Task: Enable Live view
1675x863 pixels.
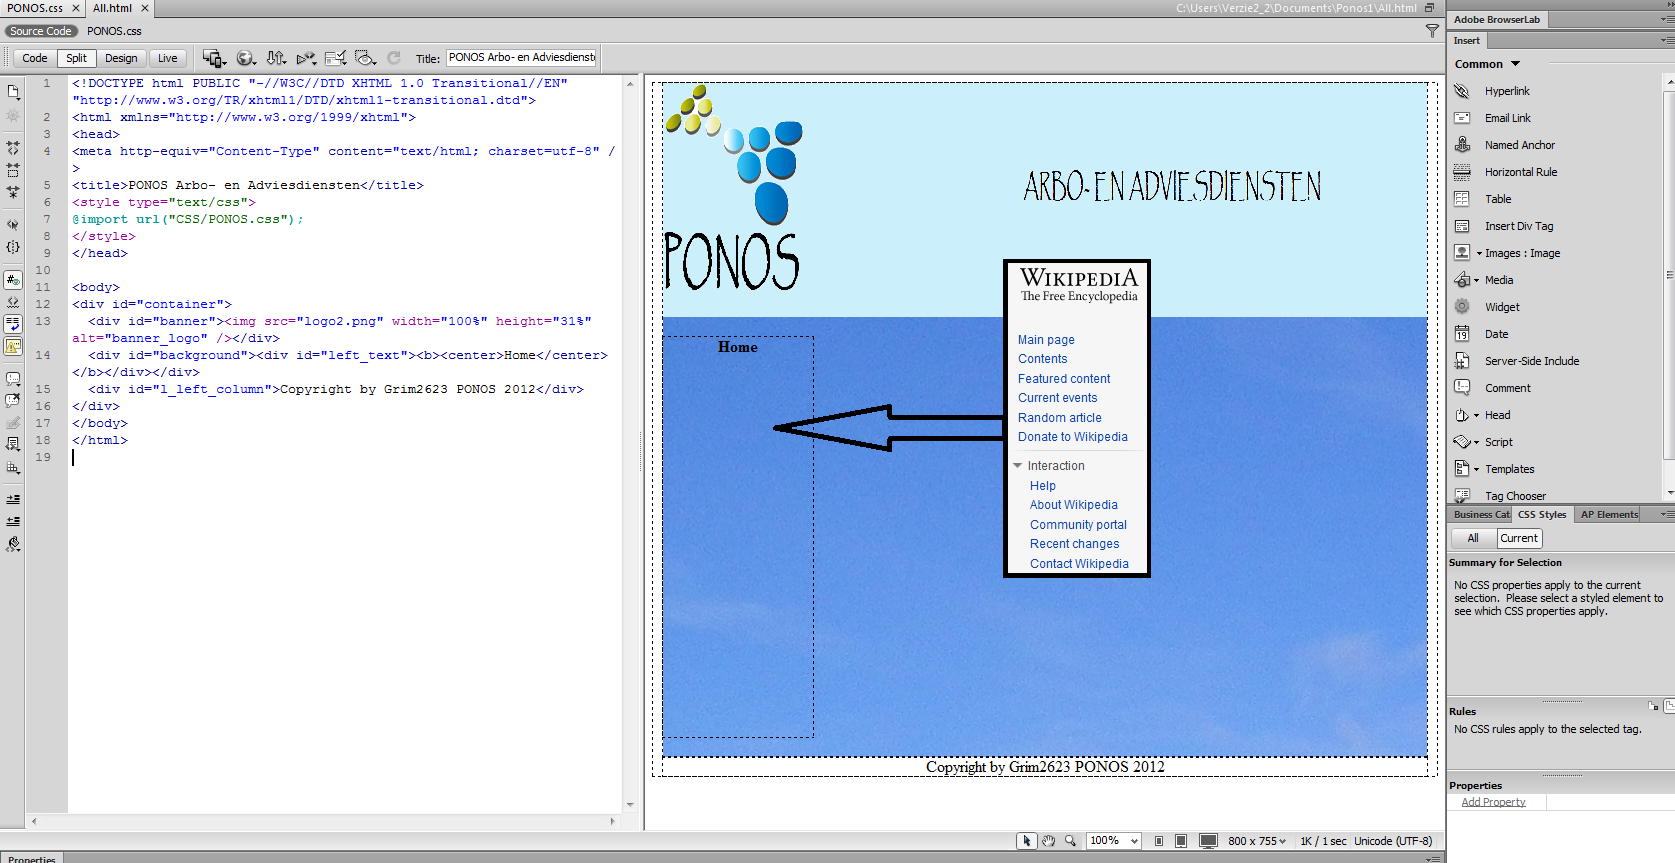Action: tap(168, 58)
